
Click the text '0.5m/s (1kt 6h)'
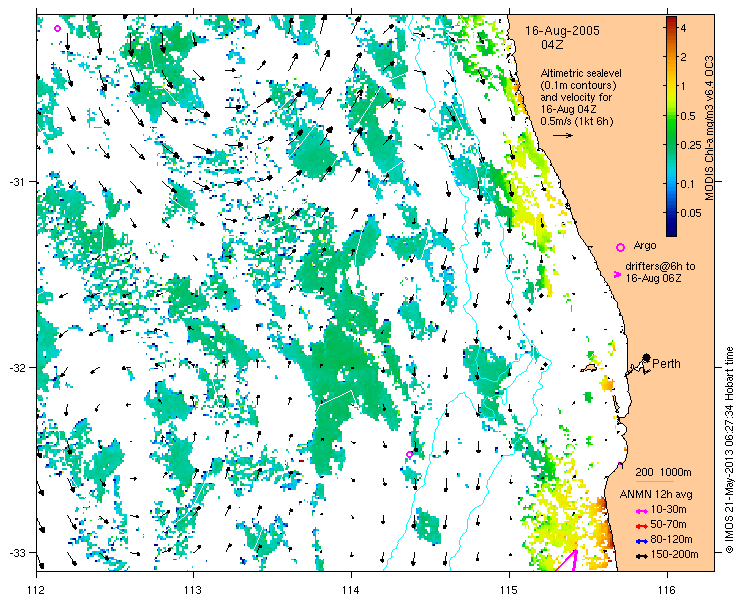pos(577,122)
